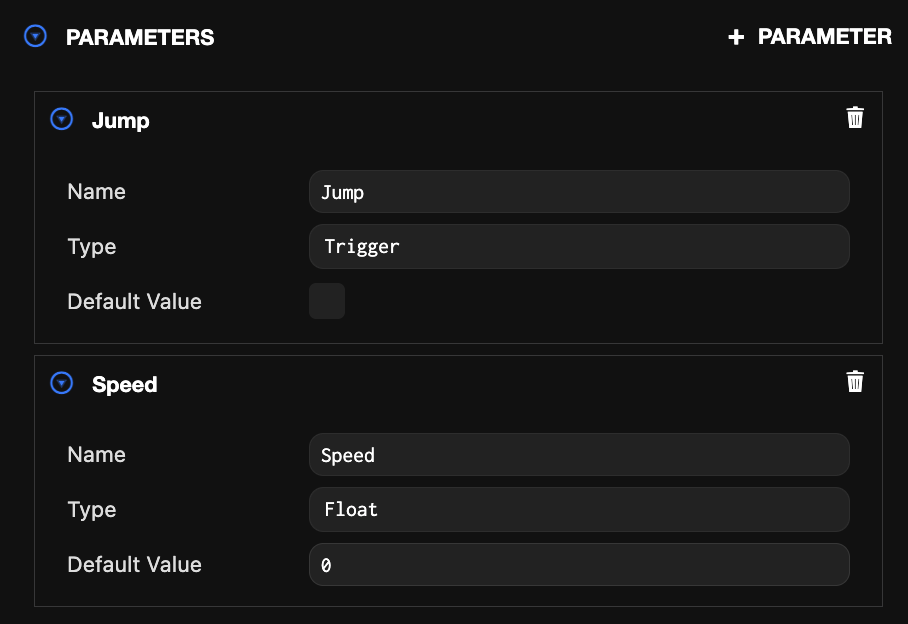This screenshot has width=908, height=624.
Task: Focus the Speed Default Value field
Action: click(579, 565)
